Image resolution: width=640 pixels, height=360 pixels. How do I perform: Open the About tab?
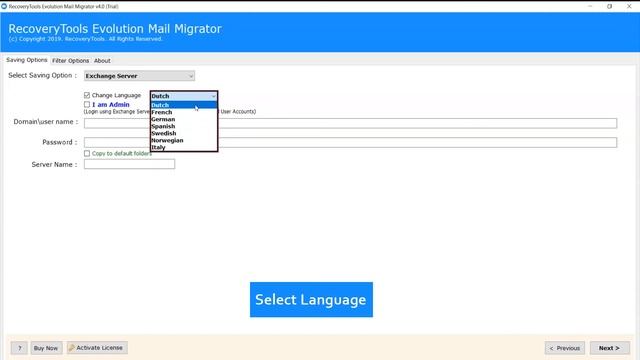(x=102, y=60)
